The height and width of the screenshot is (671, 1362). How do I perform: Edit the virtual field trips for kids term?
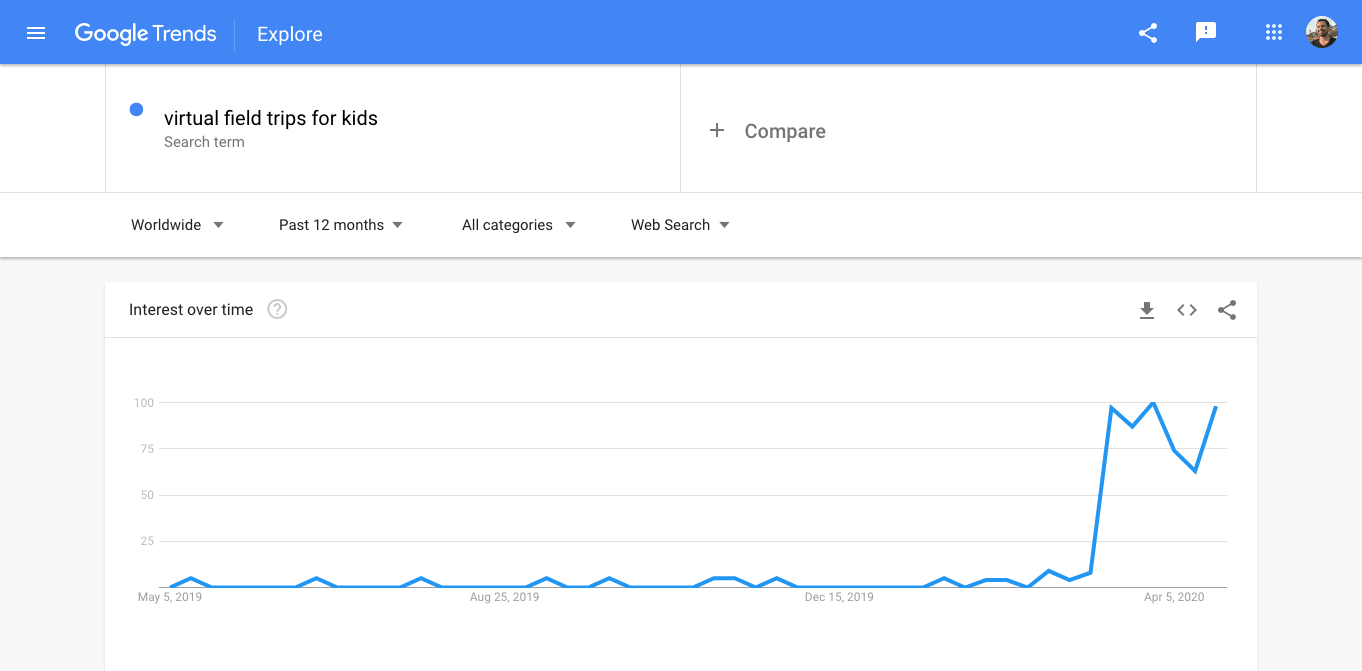271,118
